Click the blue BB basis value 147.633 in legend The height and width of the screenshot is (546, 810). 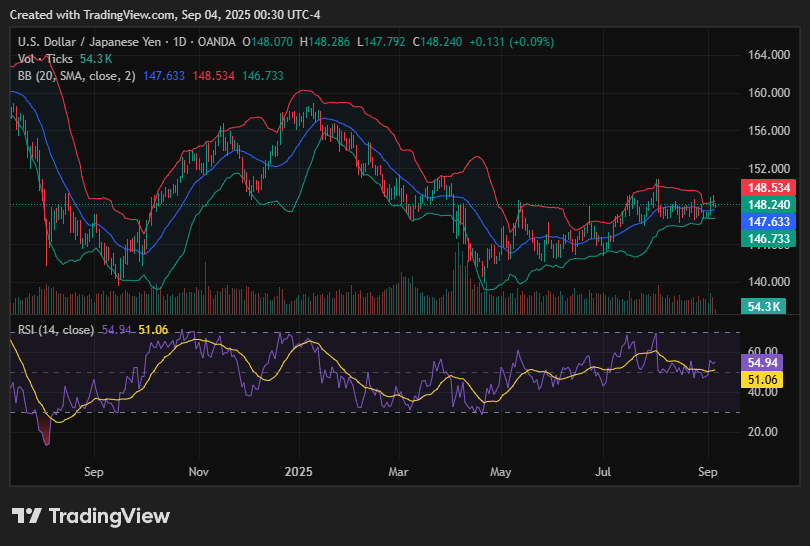tap(164, 76)
